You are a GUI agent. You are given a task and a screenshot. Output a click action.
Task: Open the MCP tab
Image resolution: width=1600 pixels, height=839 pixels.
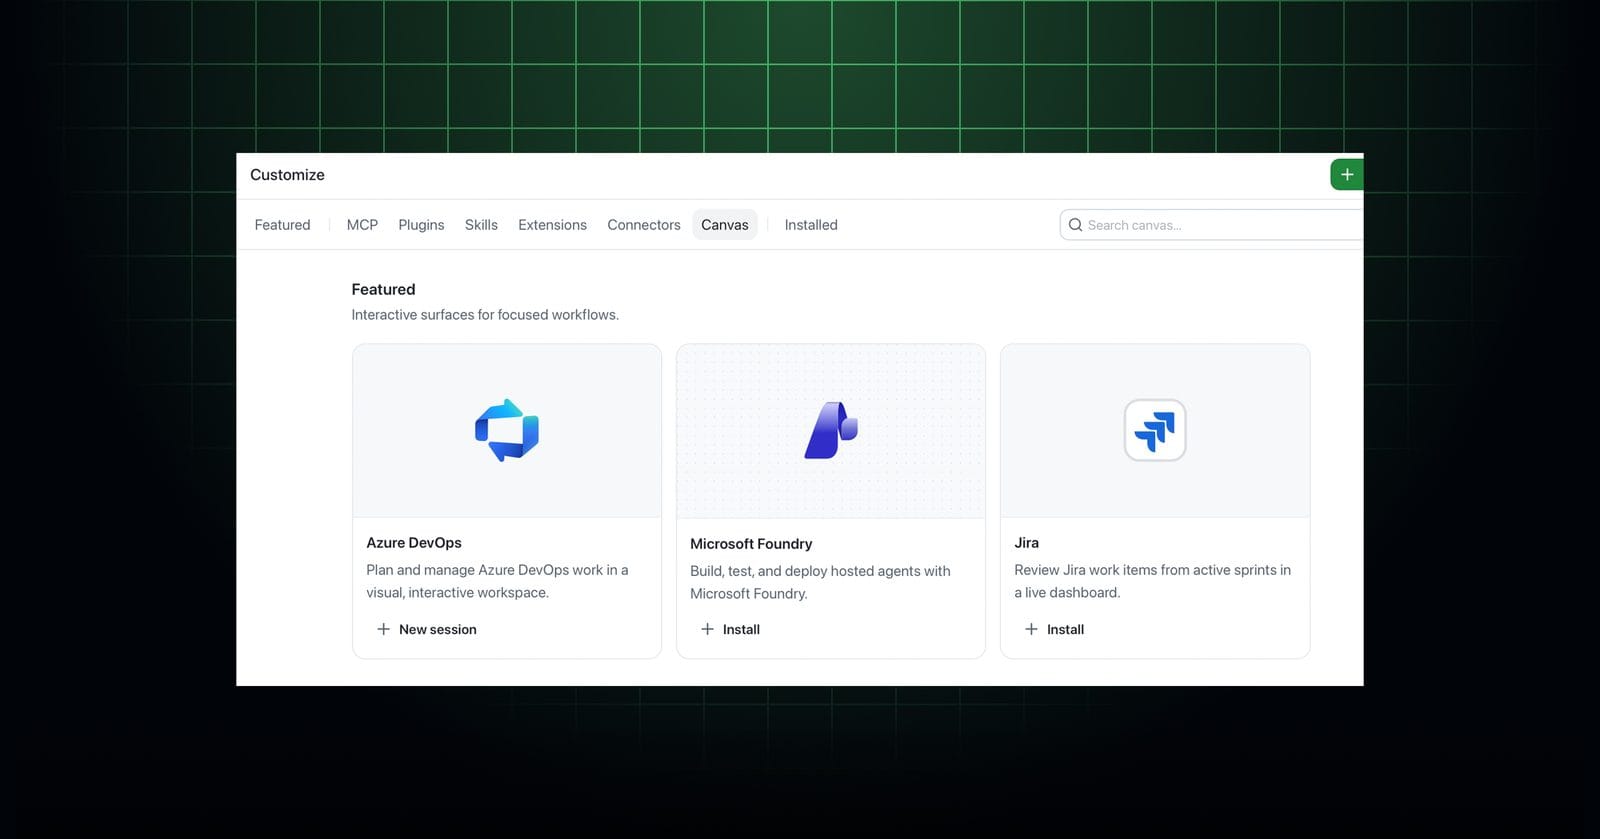pos(362,225)
